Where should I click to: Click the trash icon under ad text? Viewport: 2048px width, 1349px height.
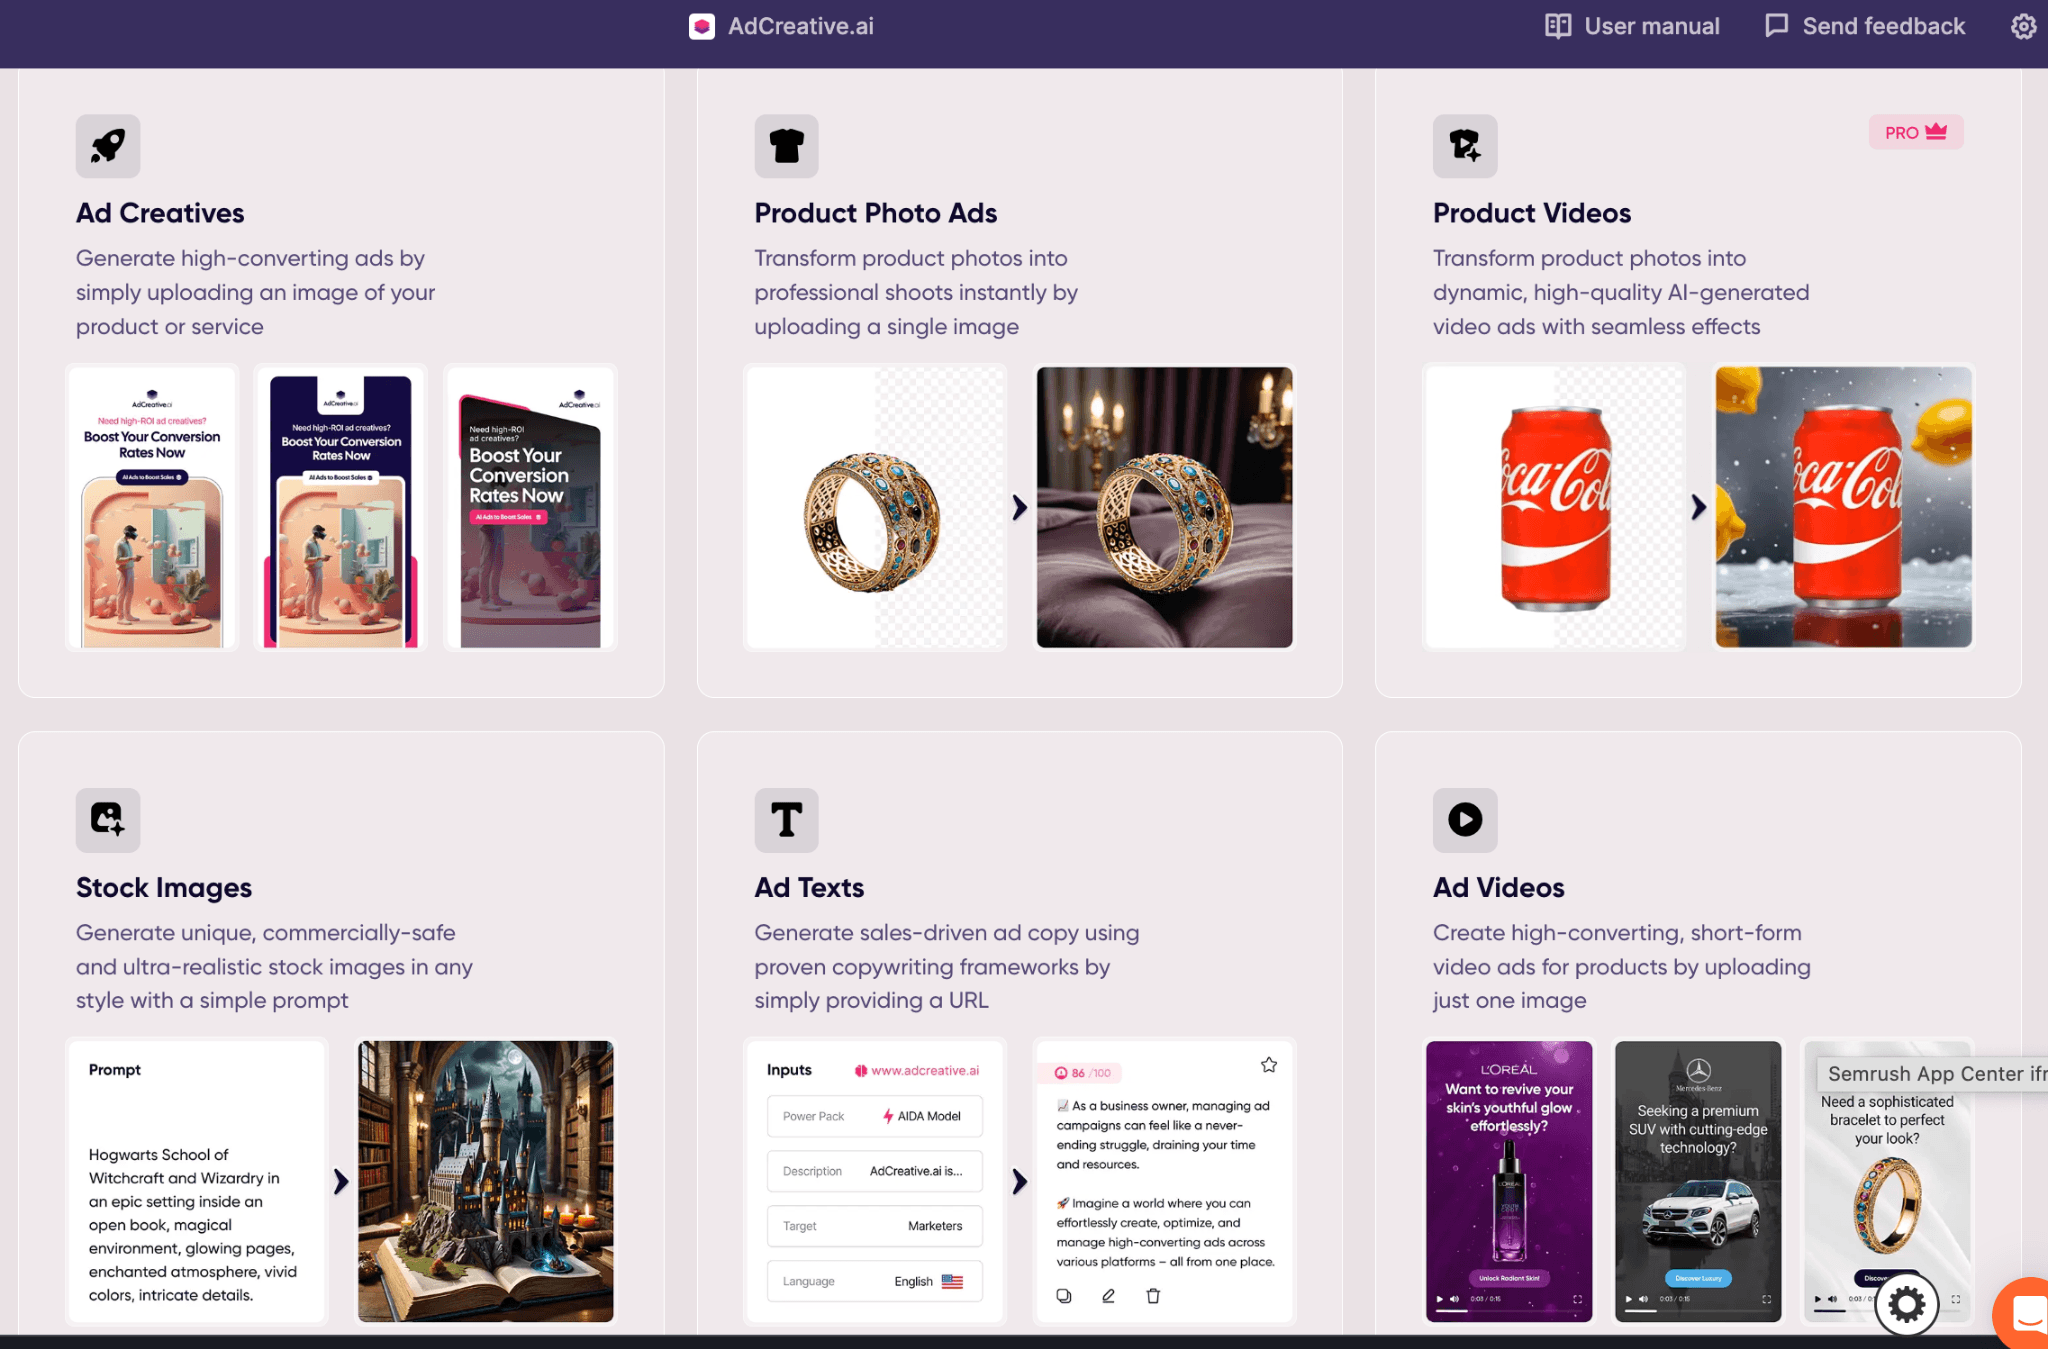click(x=1153, y=1296)
